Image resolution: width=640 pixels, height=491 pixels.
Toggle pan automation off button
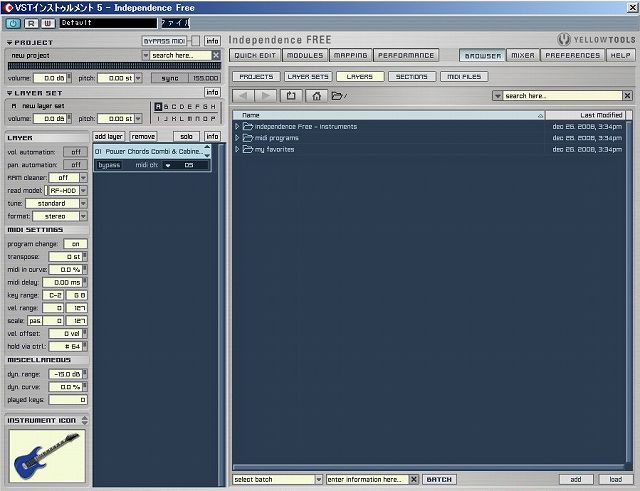[76, 164]
